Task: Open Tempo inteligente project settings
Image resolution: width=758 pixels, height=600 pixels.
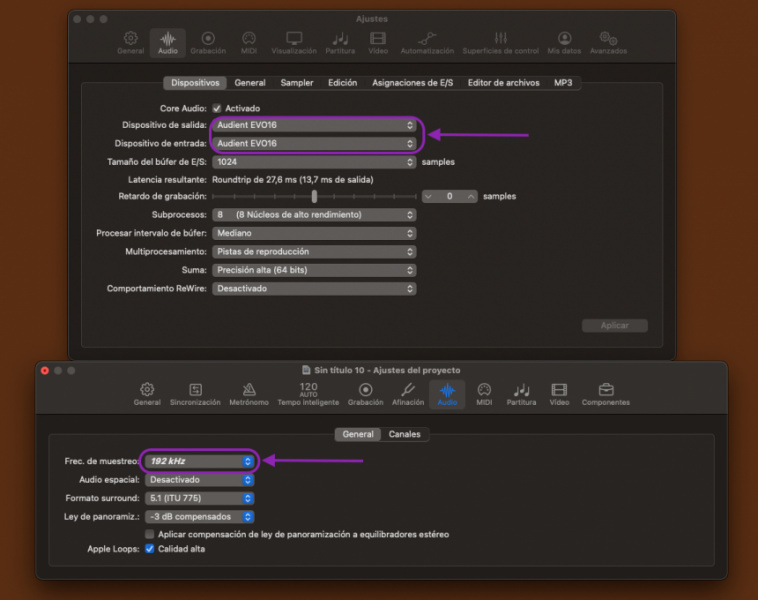Action: click(x=308, y=394)
